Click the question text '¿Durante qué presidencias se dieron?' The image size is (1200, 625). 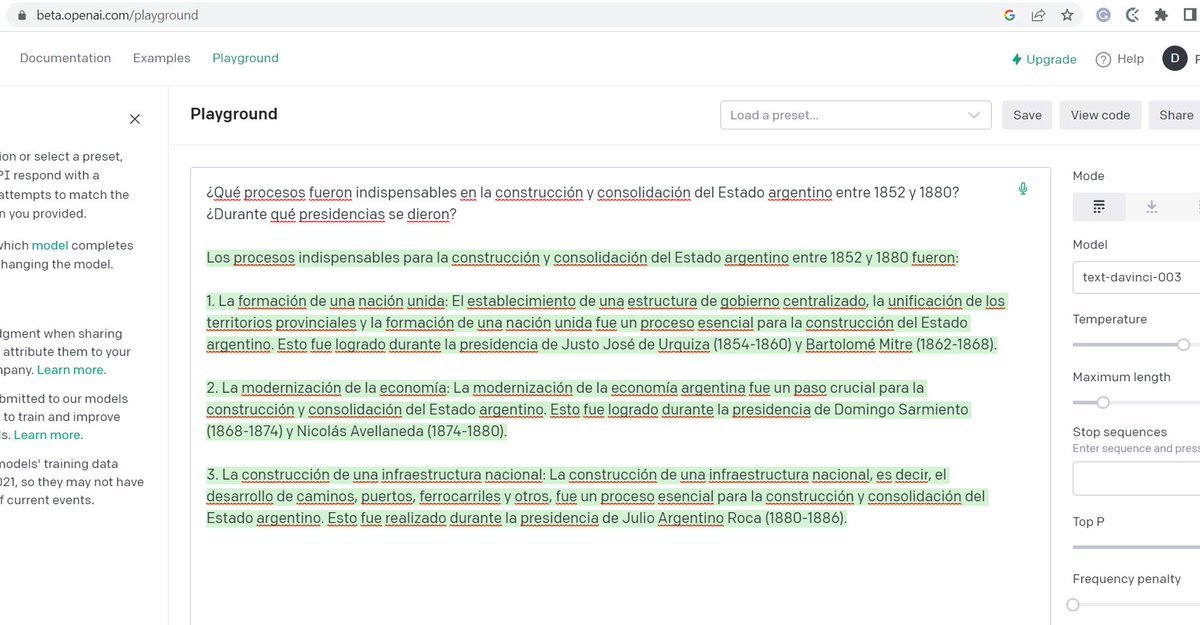[x=331, y=214]
